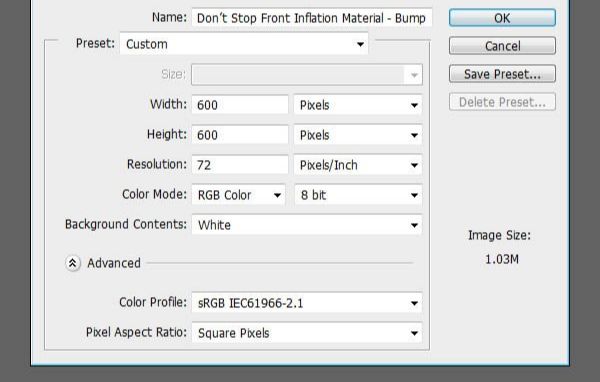
Task: Open the Width units Pixels dropdown
Action: pos(358,105)
